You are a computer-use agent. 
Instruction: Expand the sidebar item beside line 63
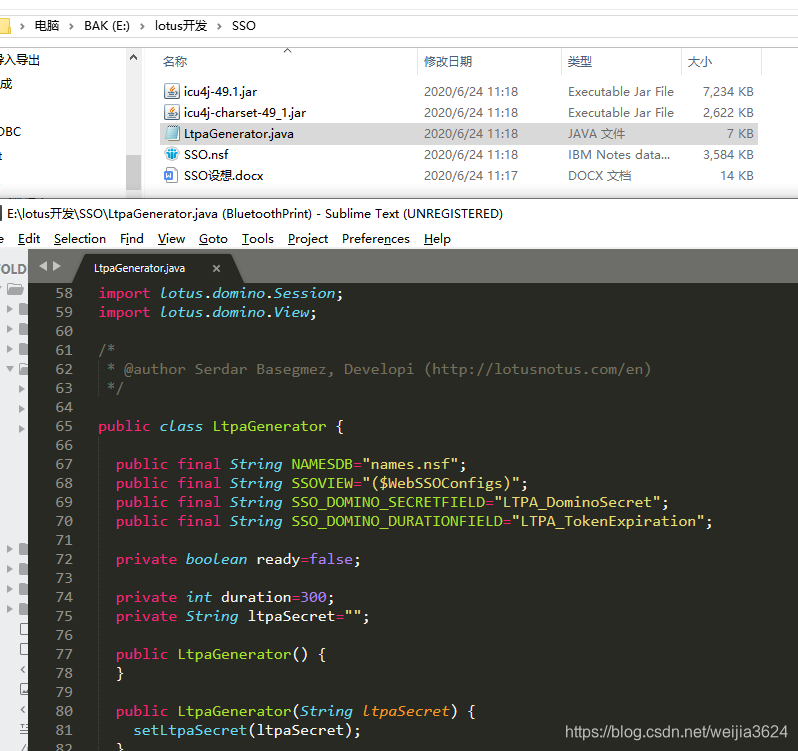pyautogui.click(x=21, y=389)
